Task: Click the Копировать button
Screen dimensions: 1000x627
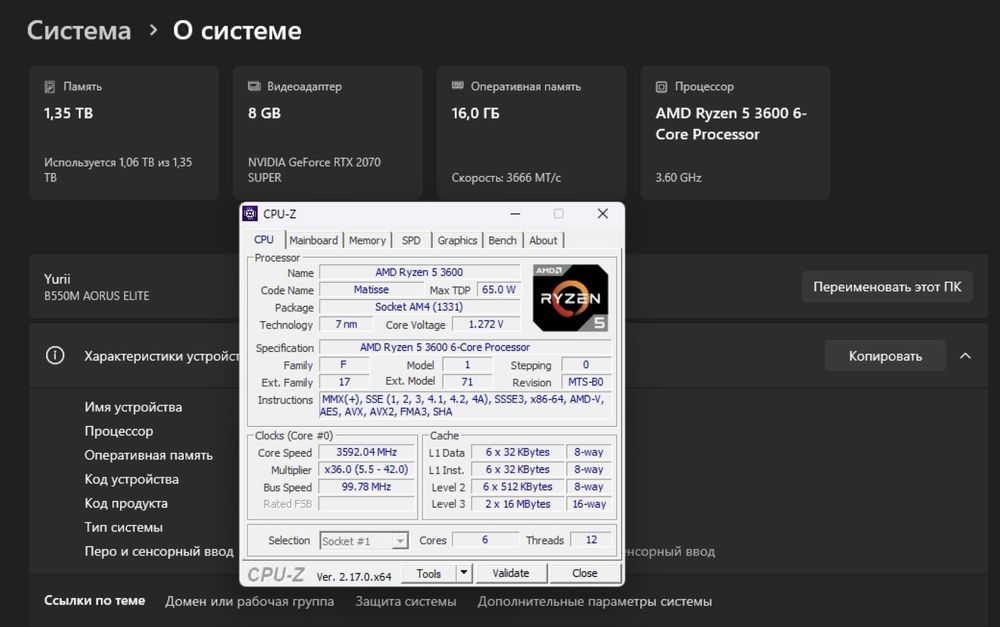Action: (x=885, y=356)
